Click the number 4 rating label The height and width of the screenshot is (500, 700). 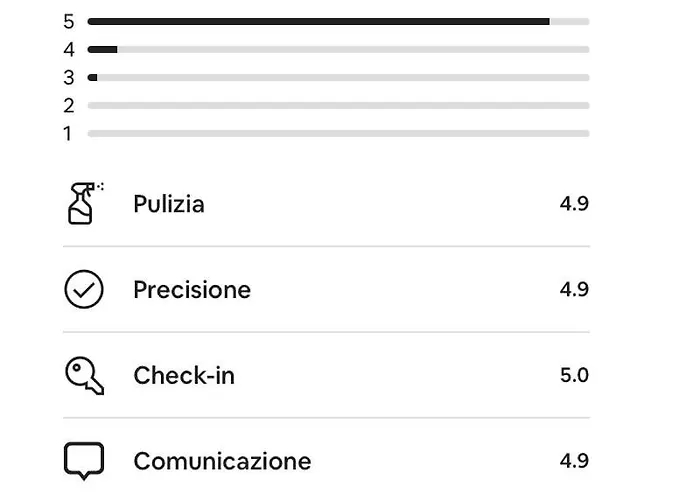coord(69,49)
